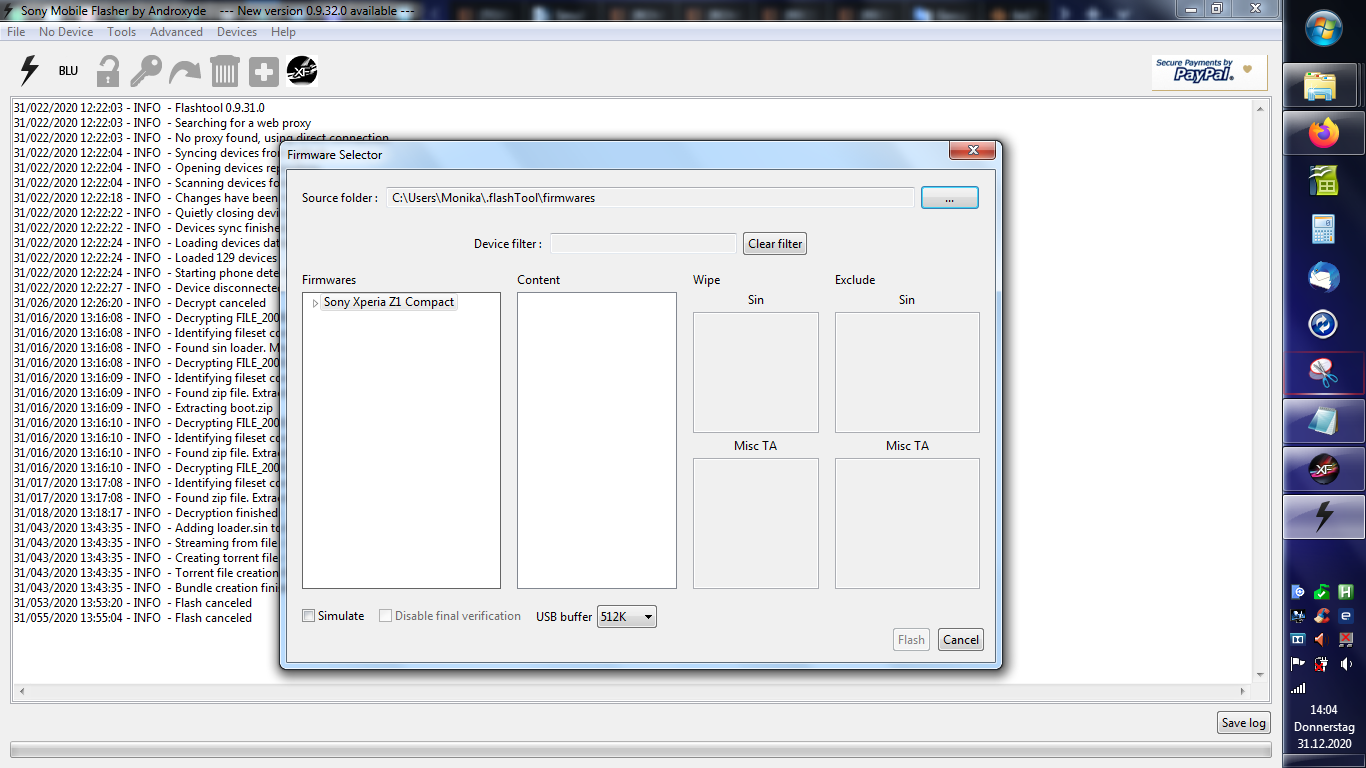Click into the Device filter field

tap(643, 244)
